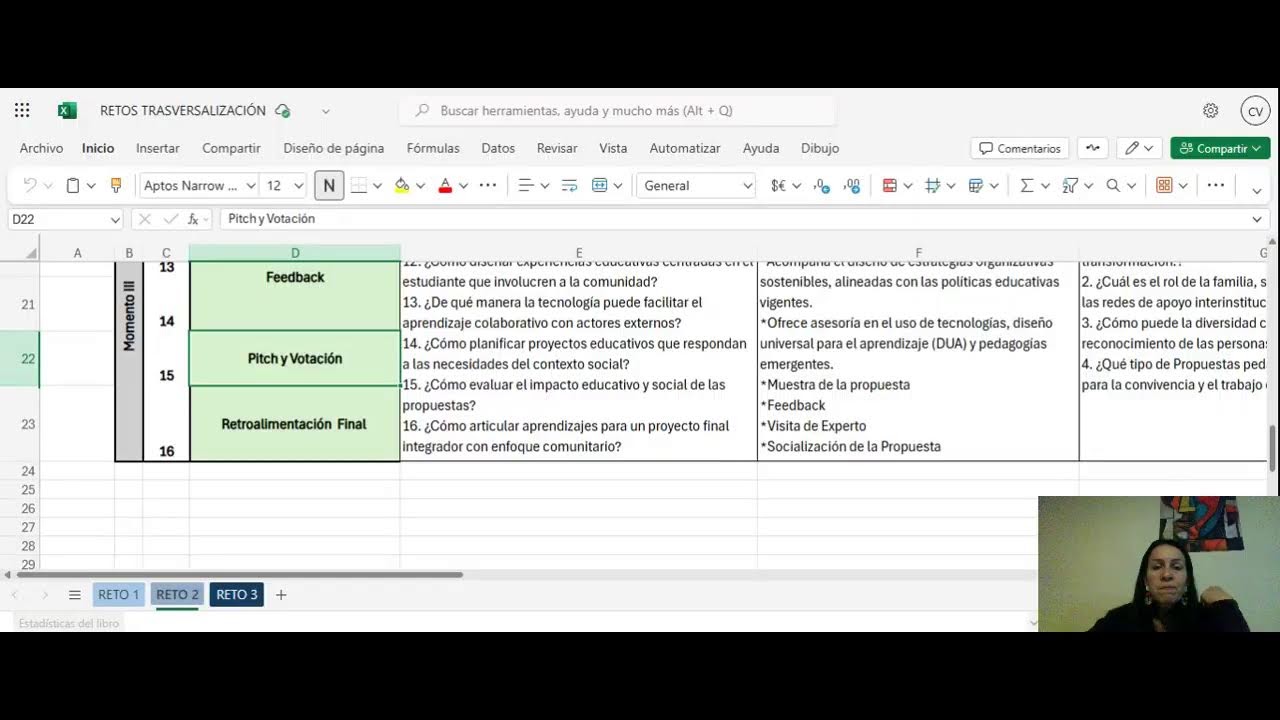Image resolution: width=1280 pixels, height=720 pixels.
Task: Click the search tools box
Action: click(618, 111)
